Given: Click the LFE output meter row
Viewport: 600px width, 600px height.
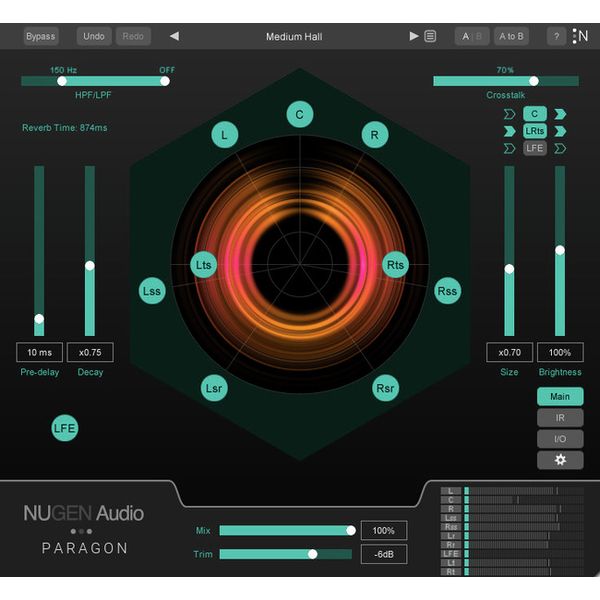Looking at the screenshot, I should pyautogui.click(x=512, y=554).
